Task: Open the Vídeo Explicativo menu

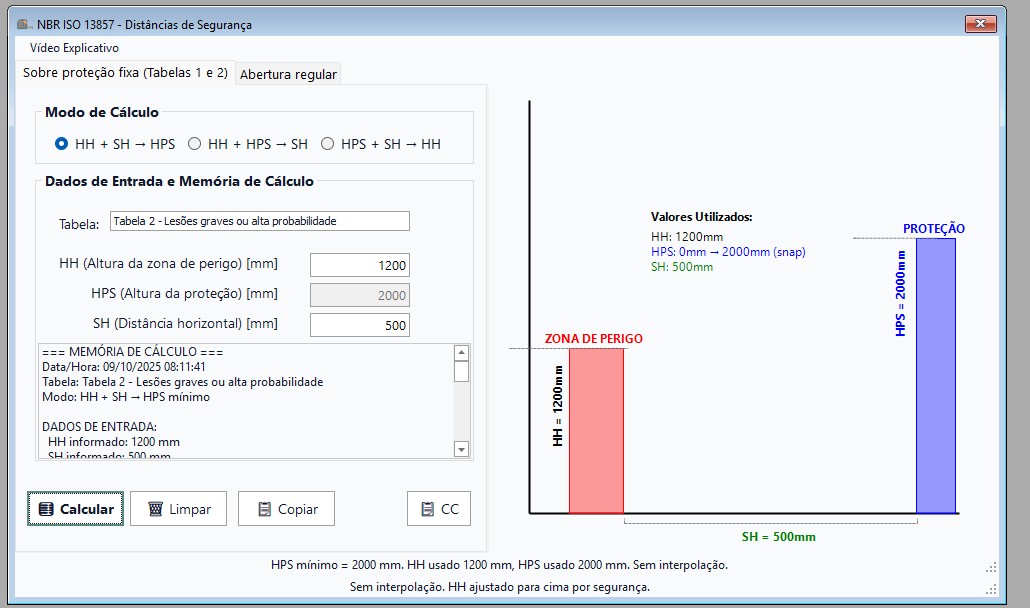Action: (x=74, y=48)
